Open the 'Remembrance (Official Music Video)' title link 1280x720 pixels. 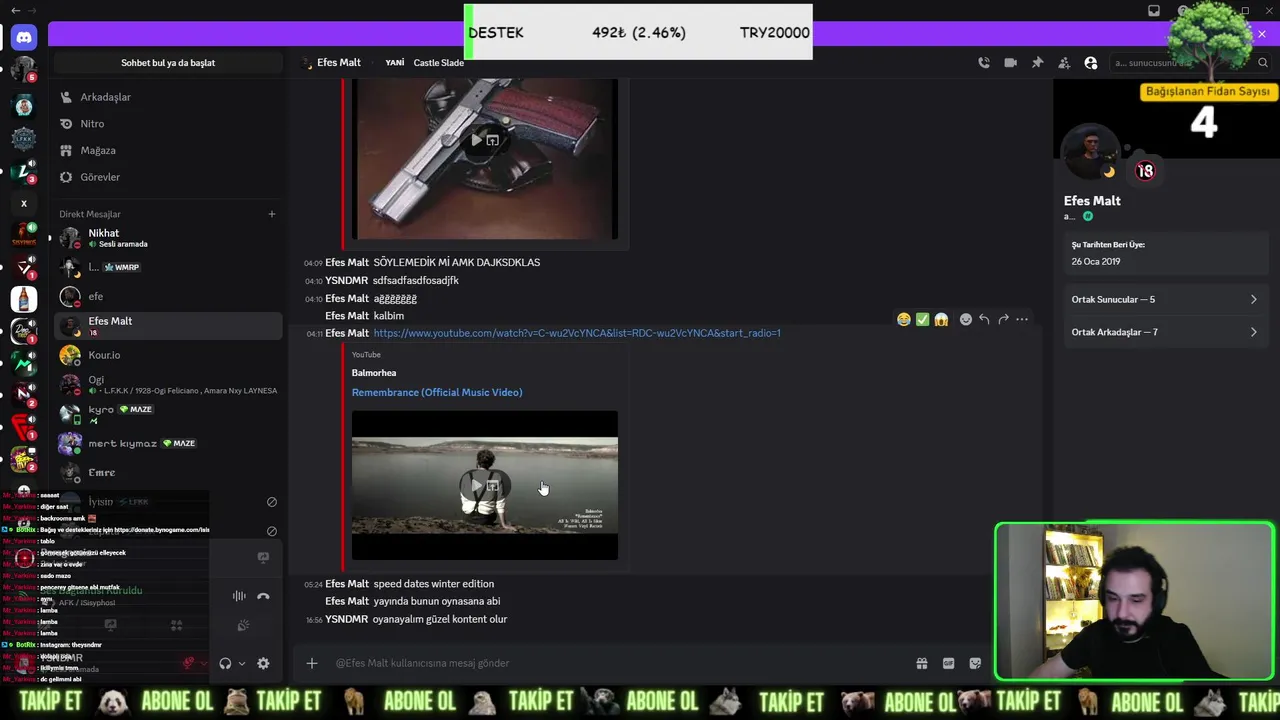pos(437,392)
